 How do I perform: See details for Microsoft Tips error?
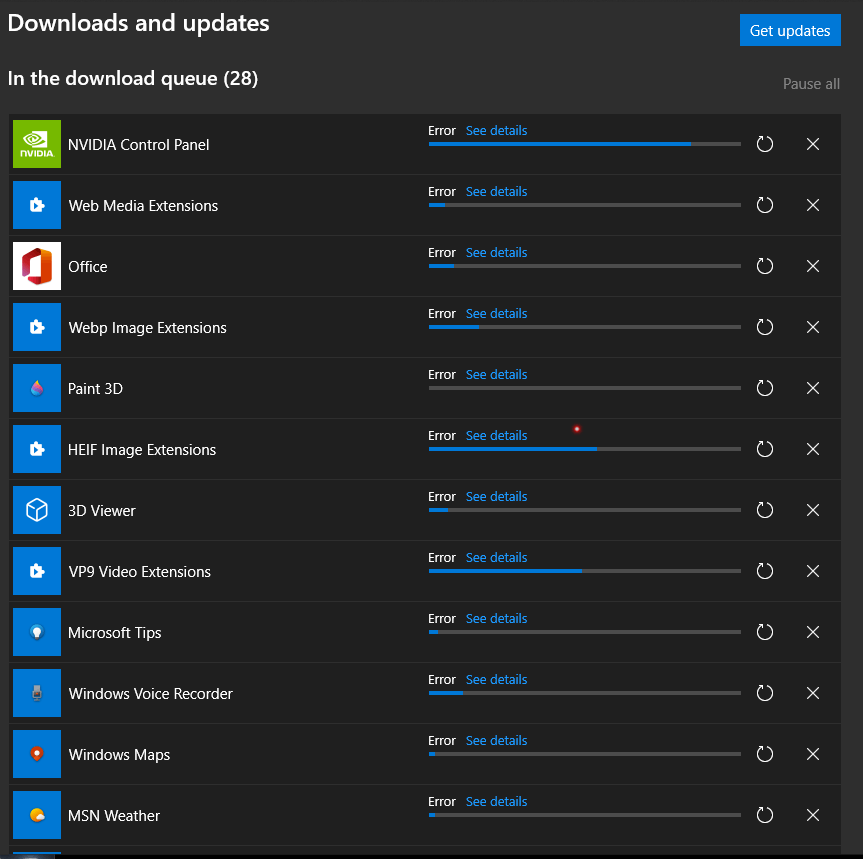pyautogui.click(x=496, y=619)
